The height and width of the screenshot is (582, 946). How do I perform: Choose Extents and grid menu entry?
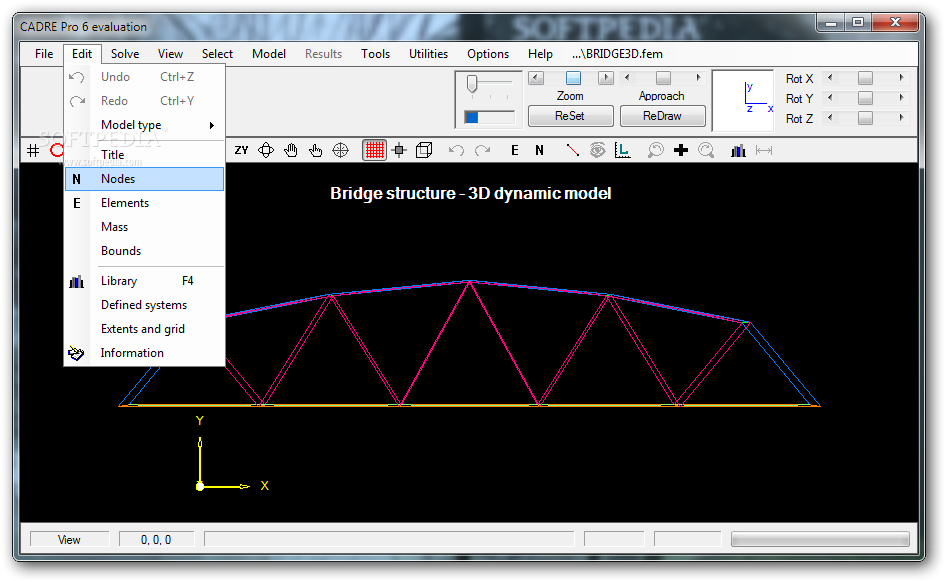(144, 329)
